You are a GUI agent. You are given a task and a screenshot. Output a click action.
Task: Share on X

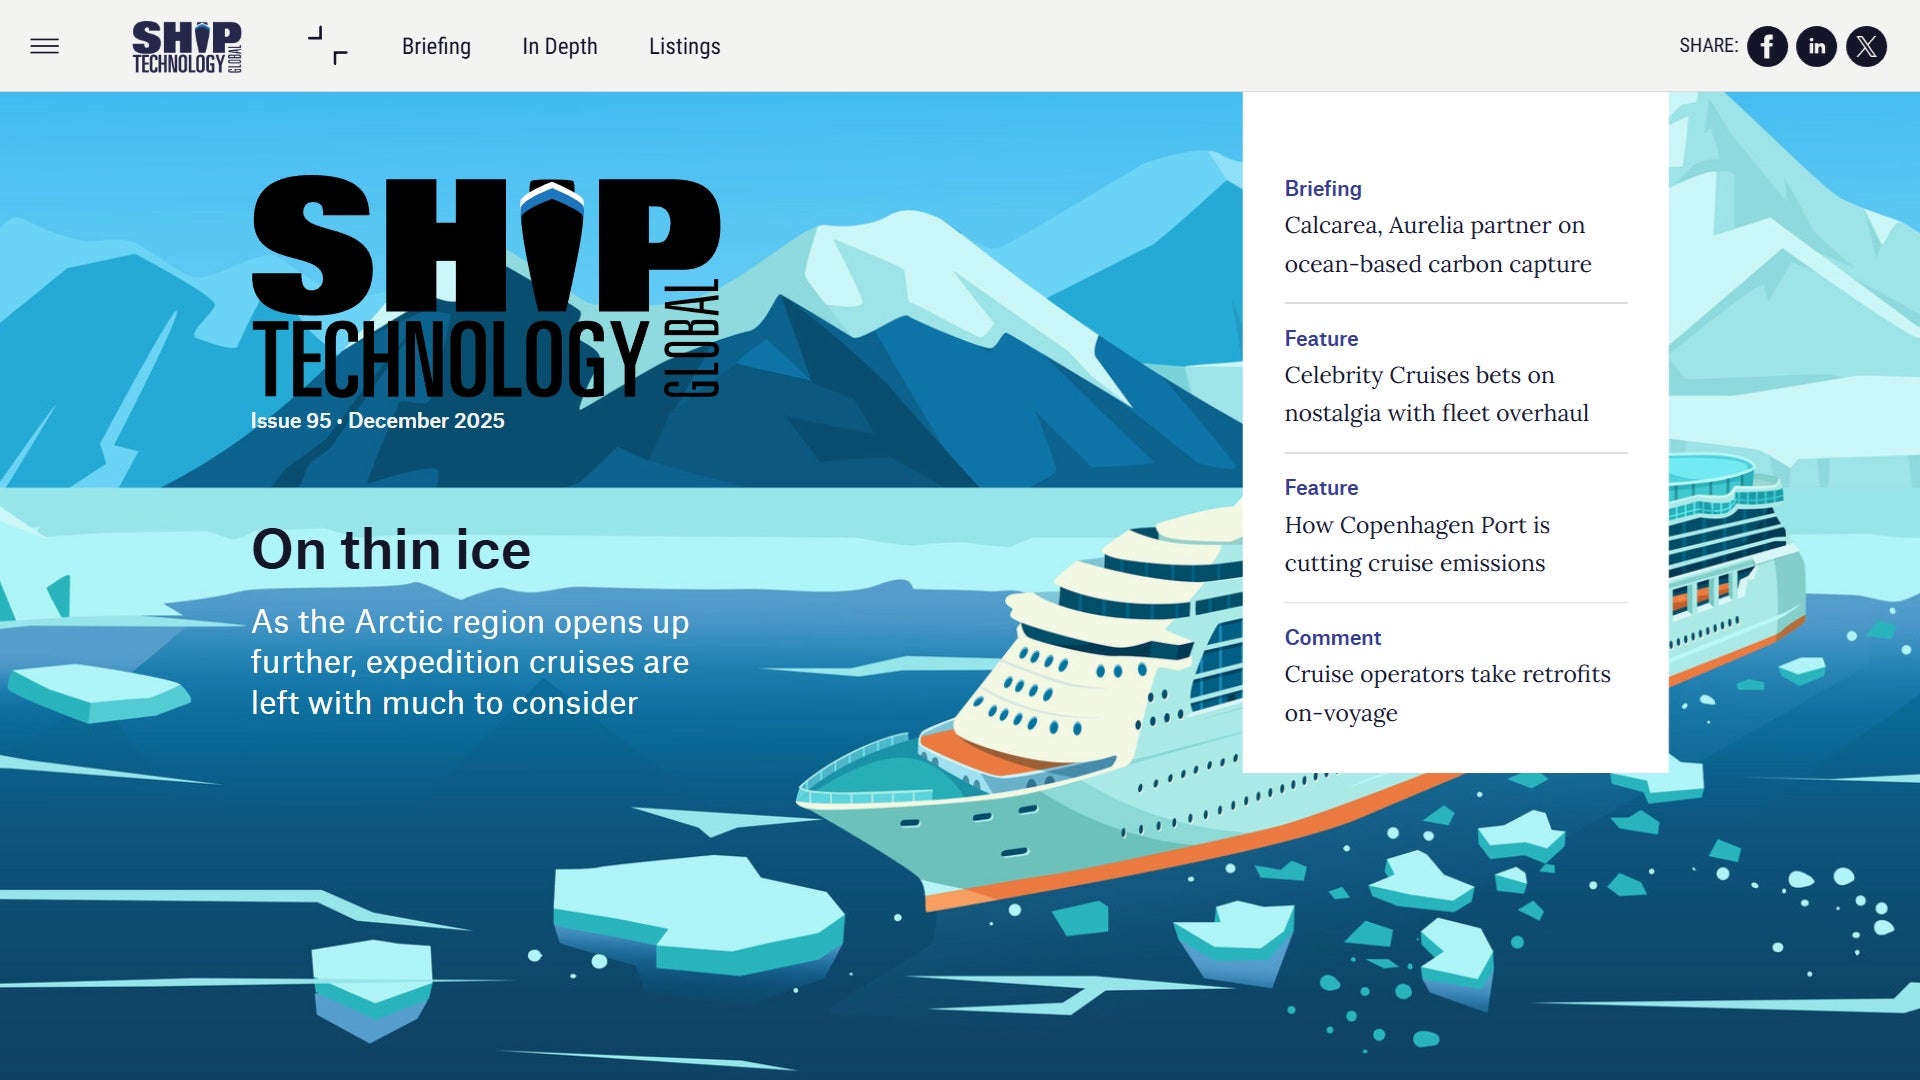click(1866, 46)
